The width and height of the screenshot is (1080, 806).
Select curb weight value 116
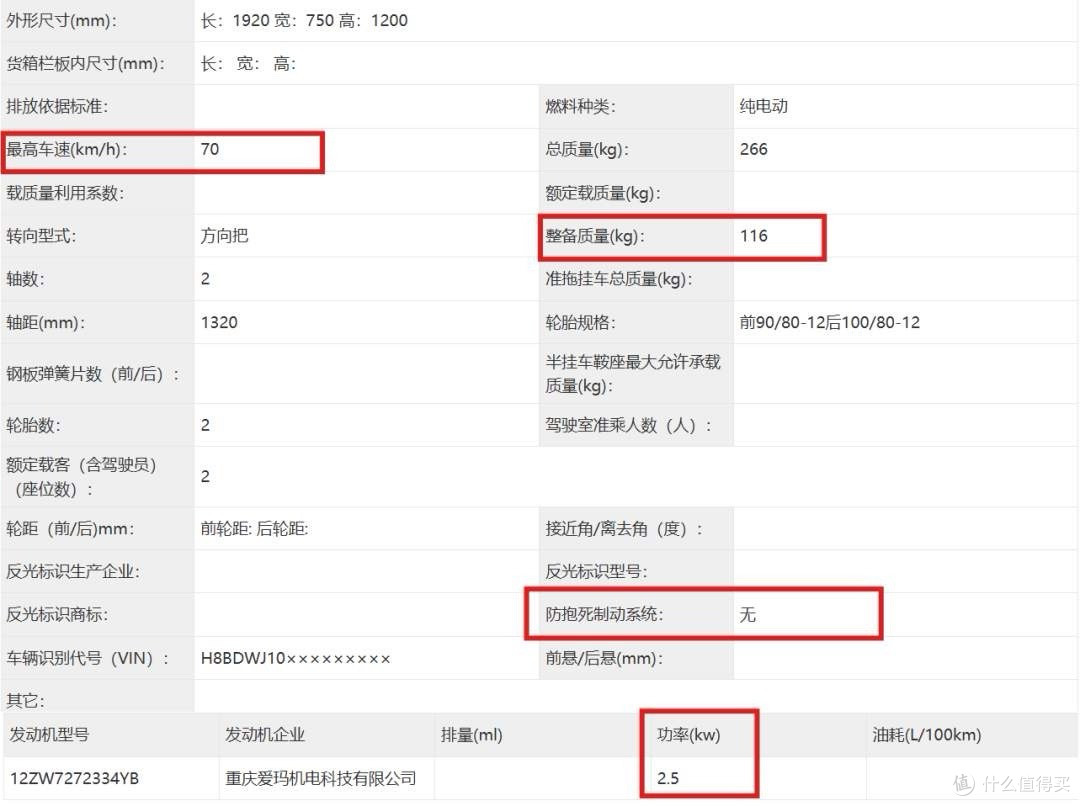tap(754, 236)
